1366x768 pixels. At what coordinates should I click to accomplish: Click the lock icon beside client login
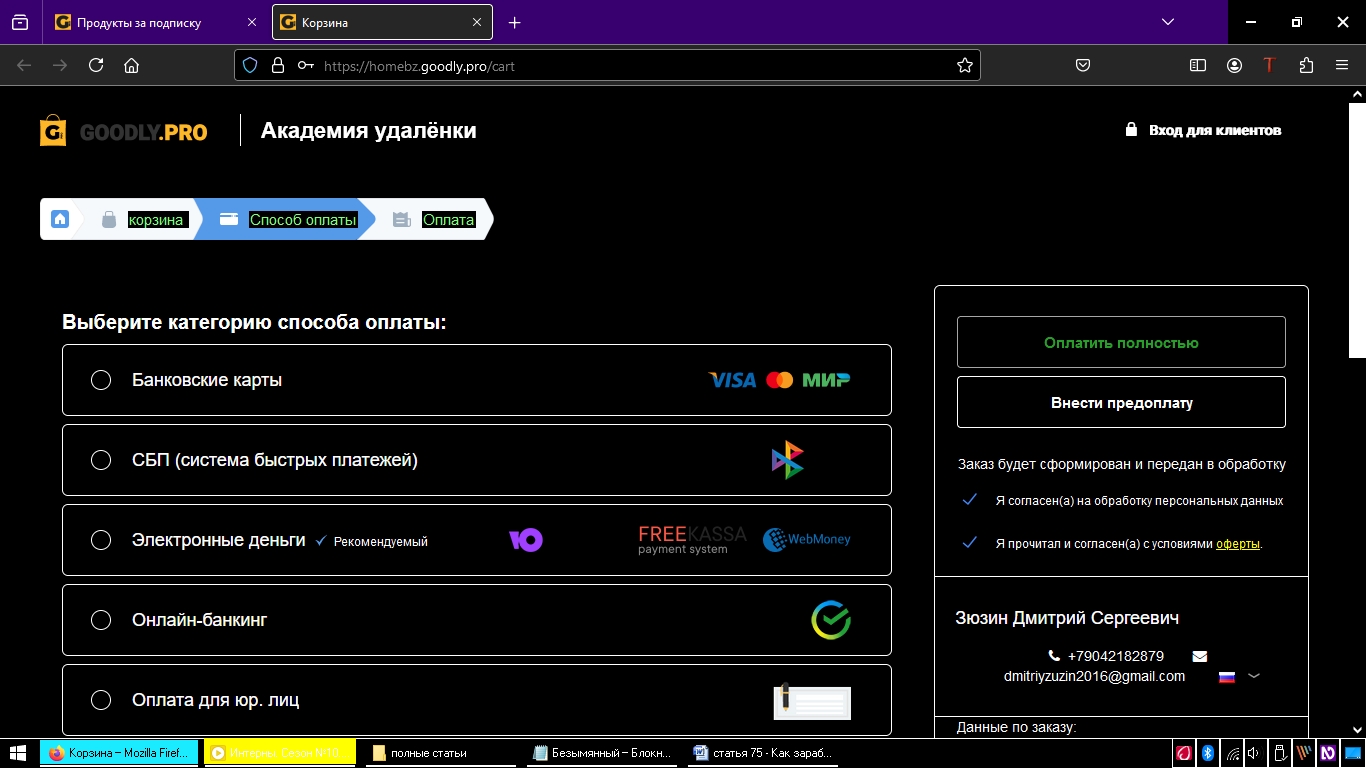[1131, 130]
